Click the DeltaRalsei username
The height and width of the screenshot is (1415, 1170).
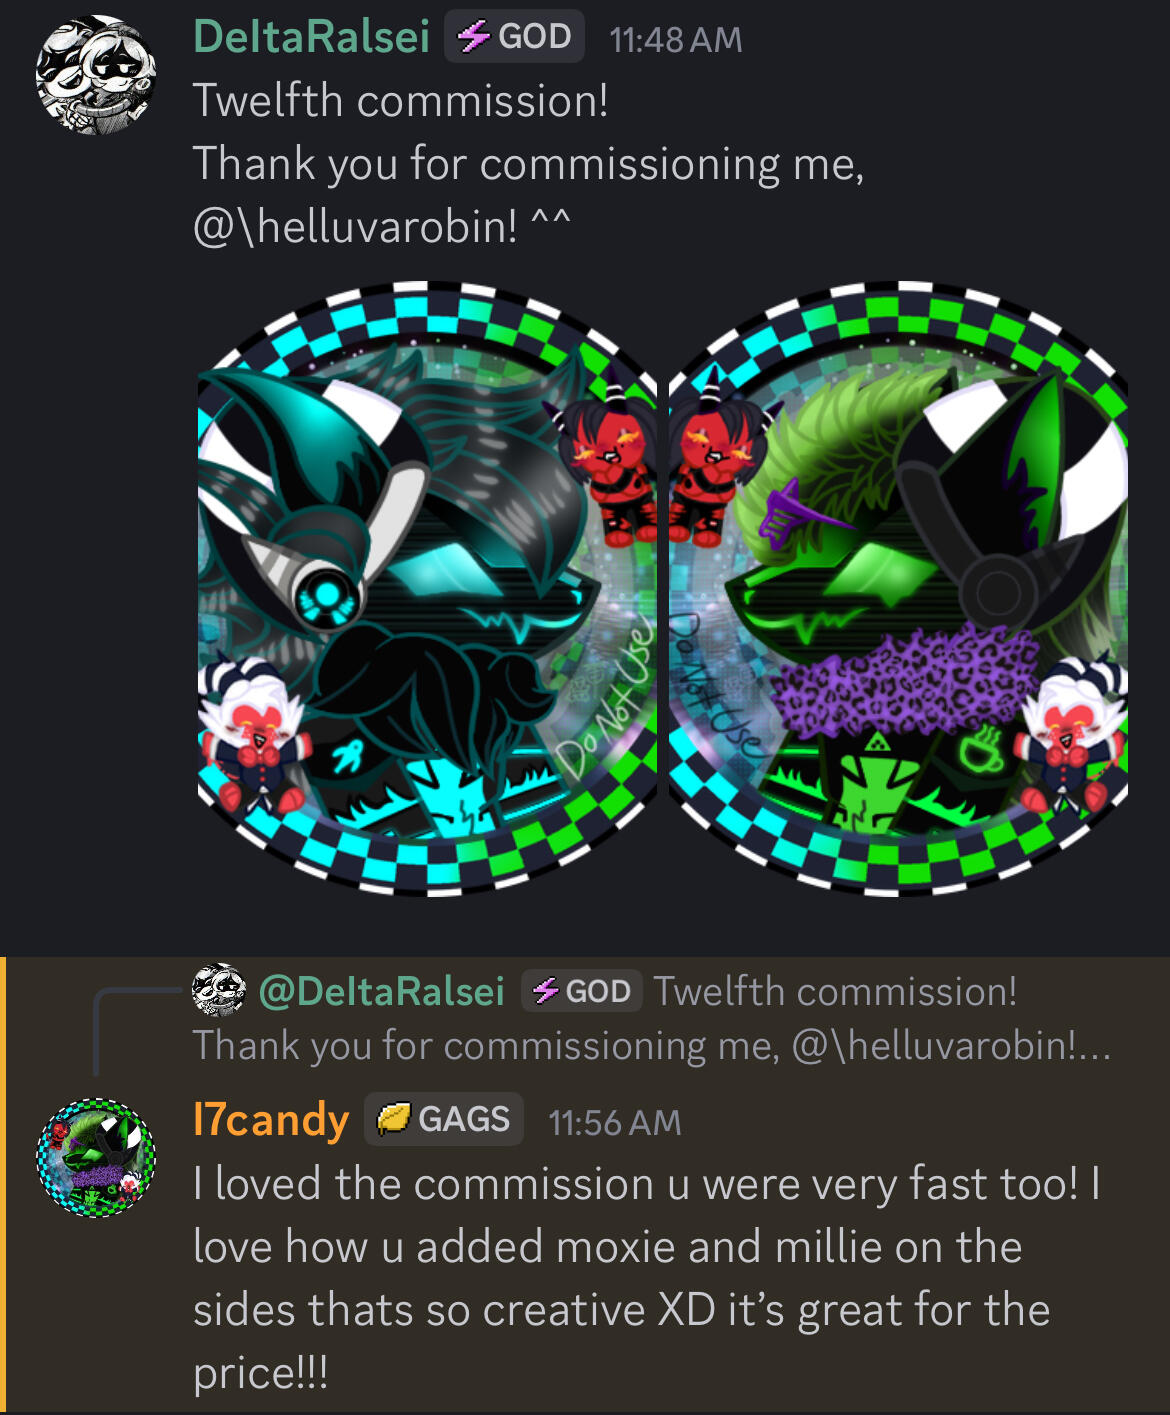pos(311,37)
